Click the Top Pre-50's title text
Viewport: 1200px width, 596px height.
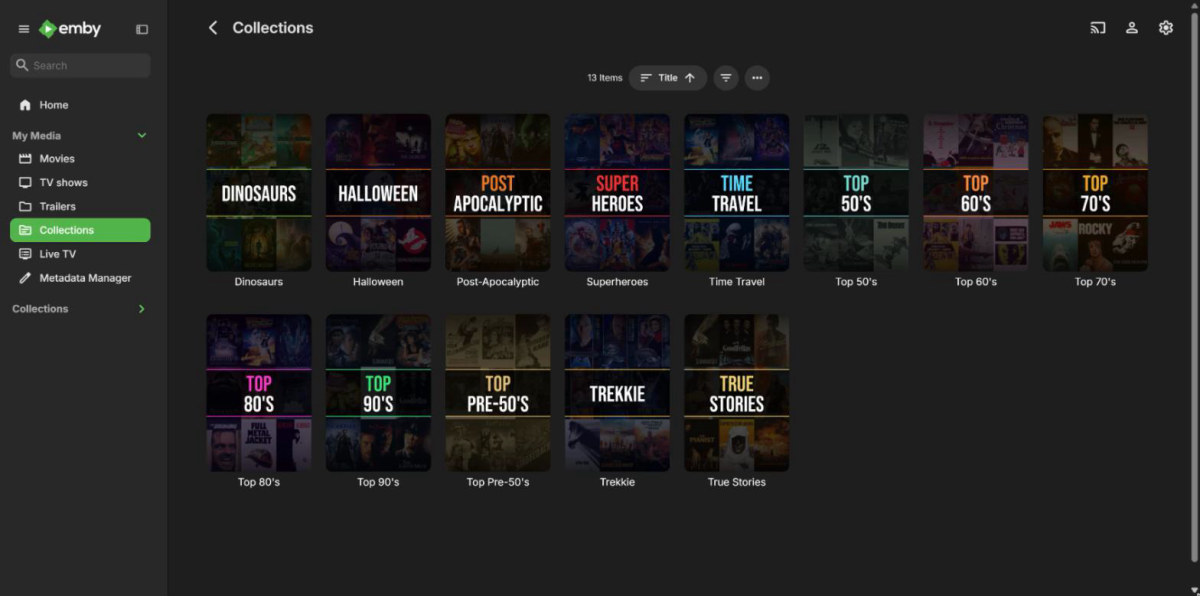tap(498, 482)
